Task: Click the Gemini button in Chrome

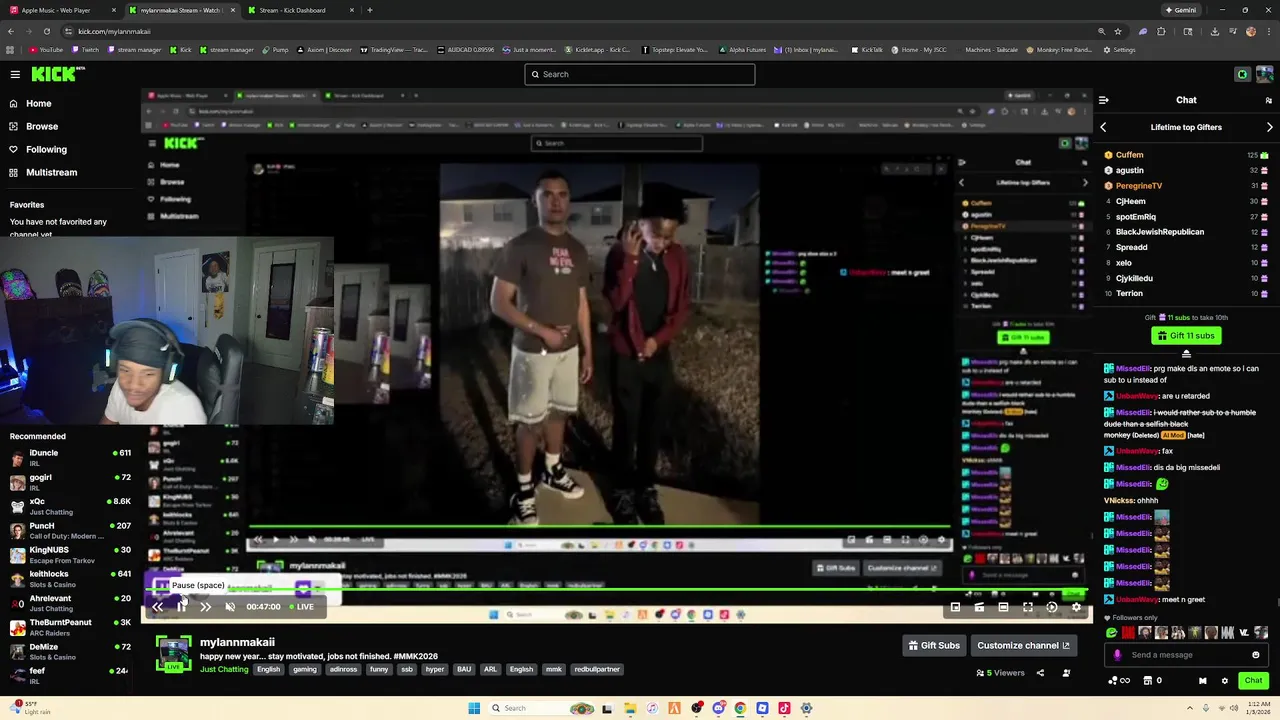Action: [1182, 10]
